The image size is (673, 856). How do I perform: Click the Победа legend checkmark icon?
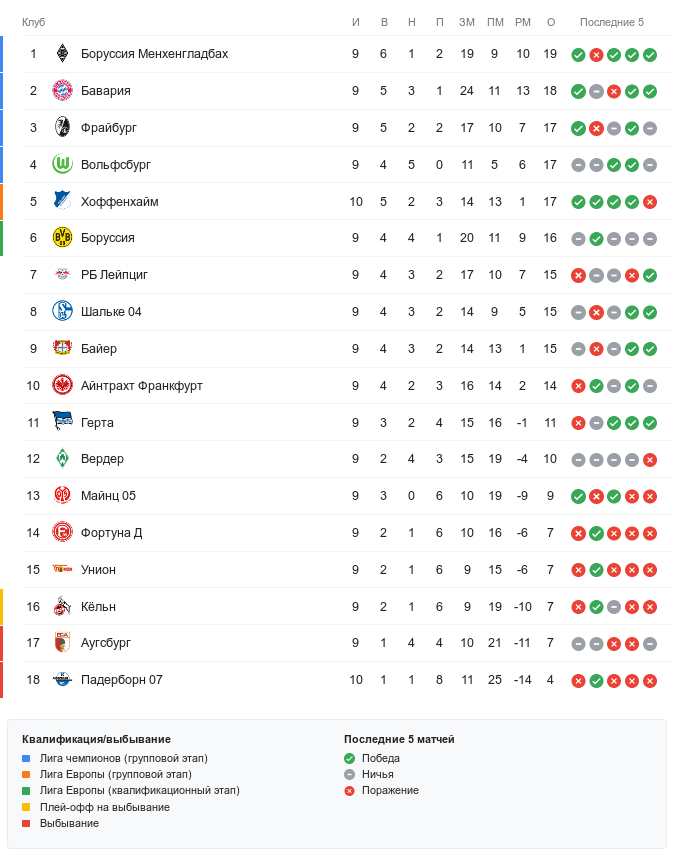[350, 758]
